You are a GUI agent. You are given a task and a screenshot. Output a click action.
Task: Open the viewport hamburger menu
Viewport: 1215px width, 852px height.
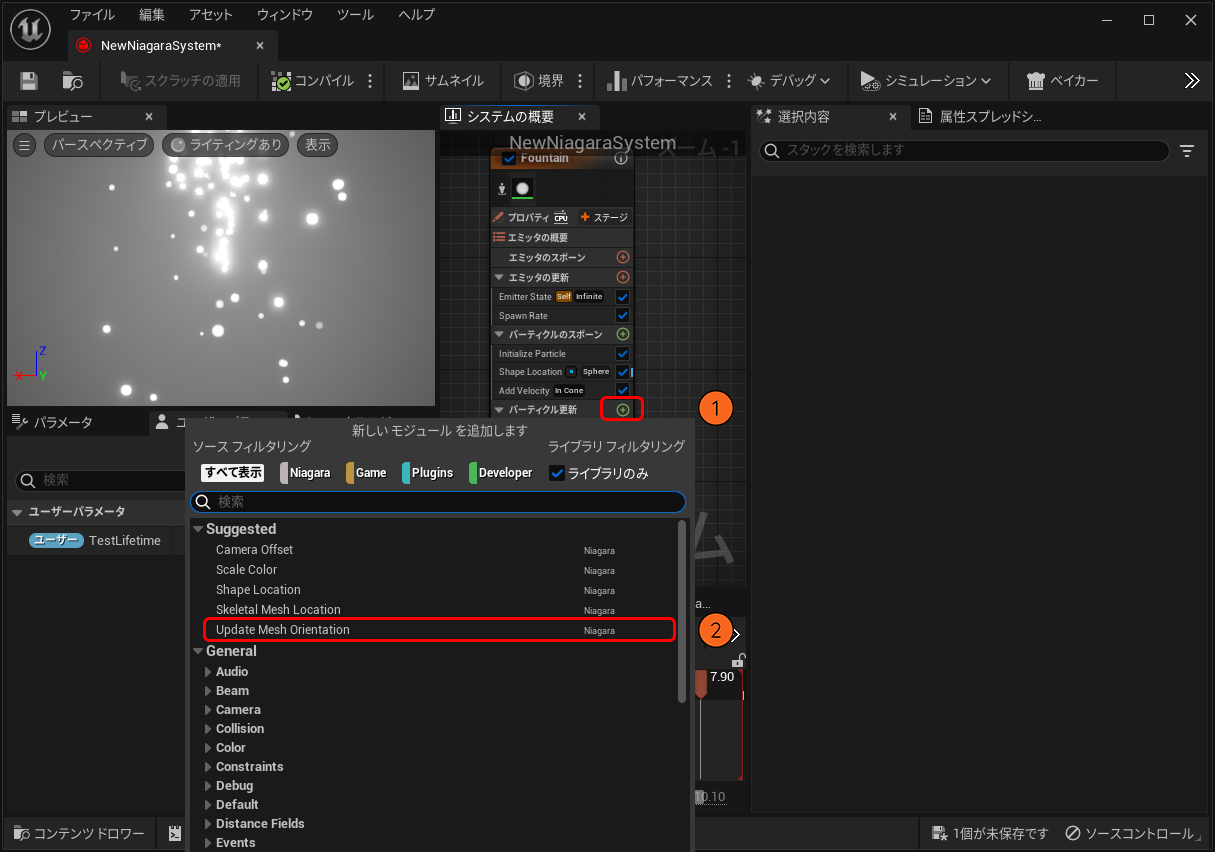[25, 145]
